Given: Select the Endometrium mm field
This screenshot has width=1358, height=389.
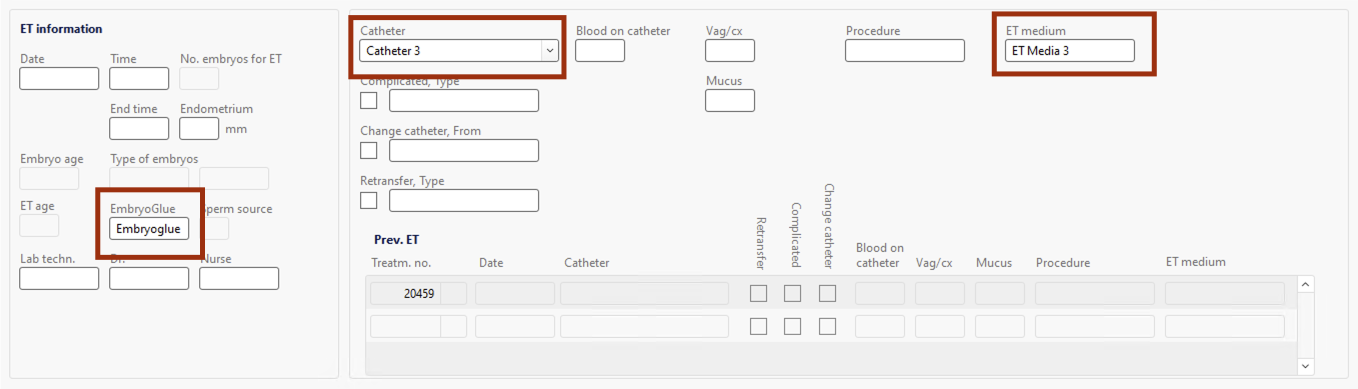Looking at the screenshot, I should [x=199, y=128].
